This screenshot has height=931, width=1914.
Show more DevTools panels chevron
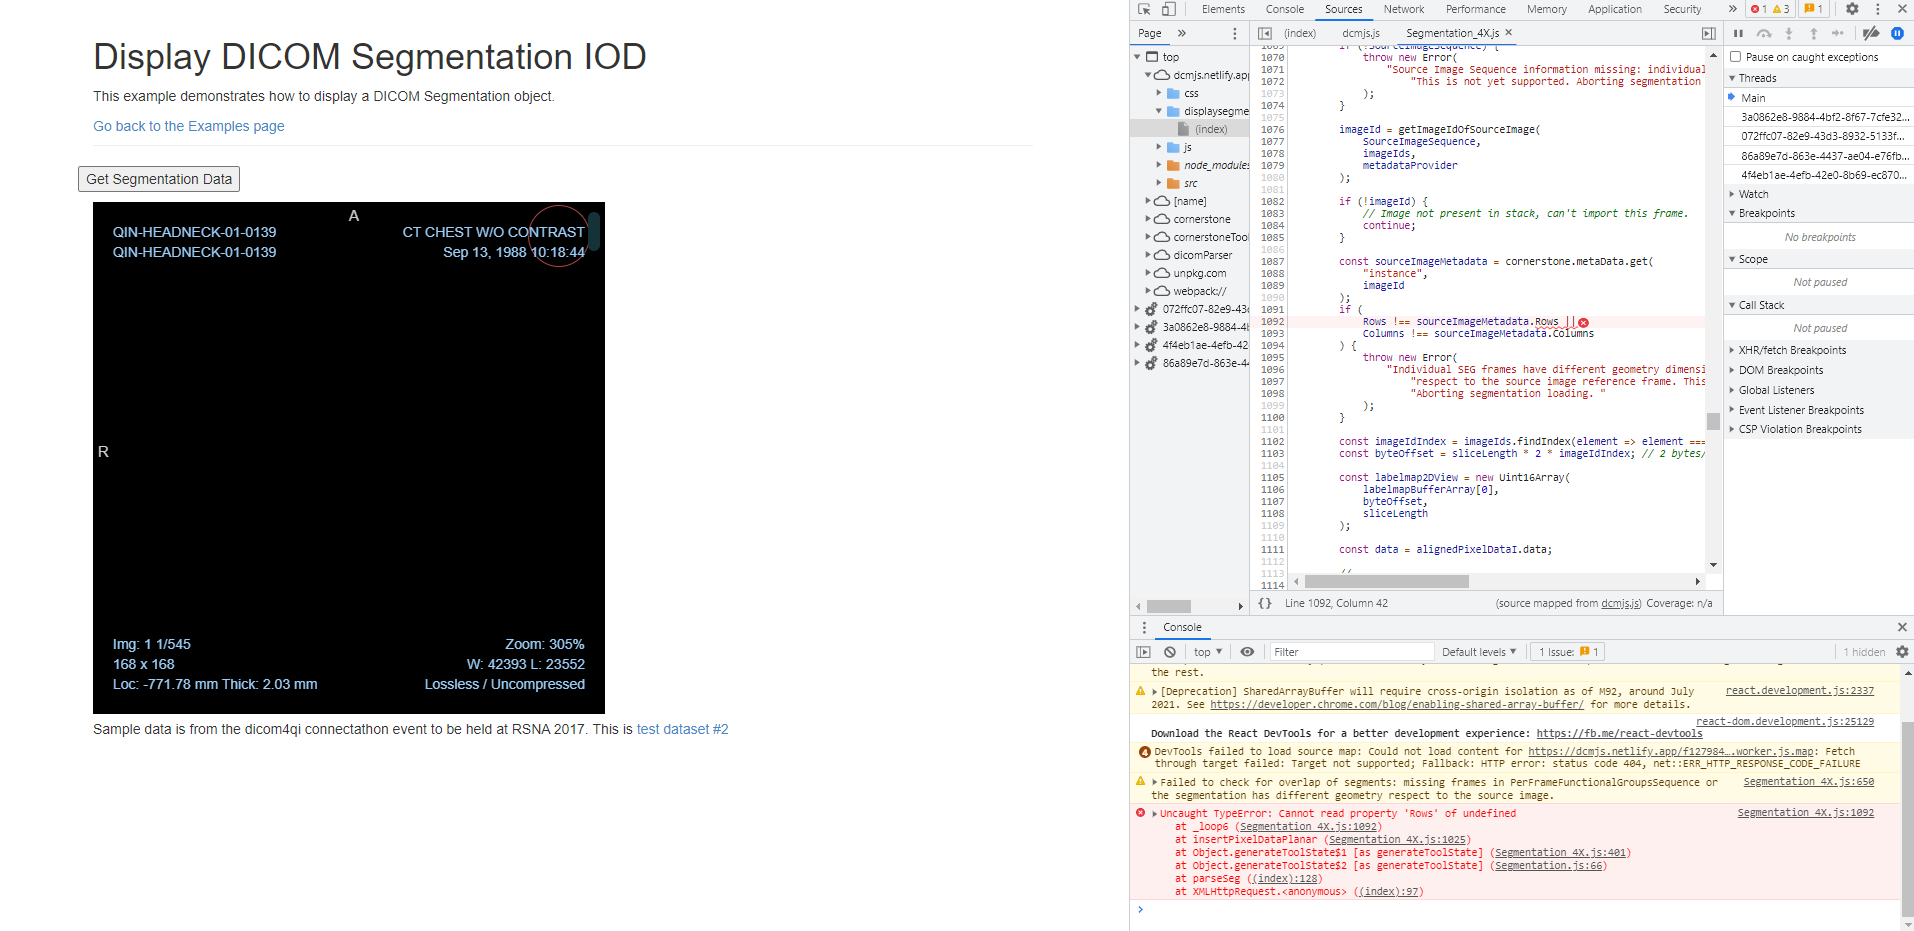point(1733,9)
